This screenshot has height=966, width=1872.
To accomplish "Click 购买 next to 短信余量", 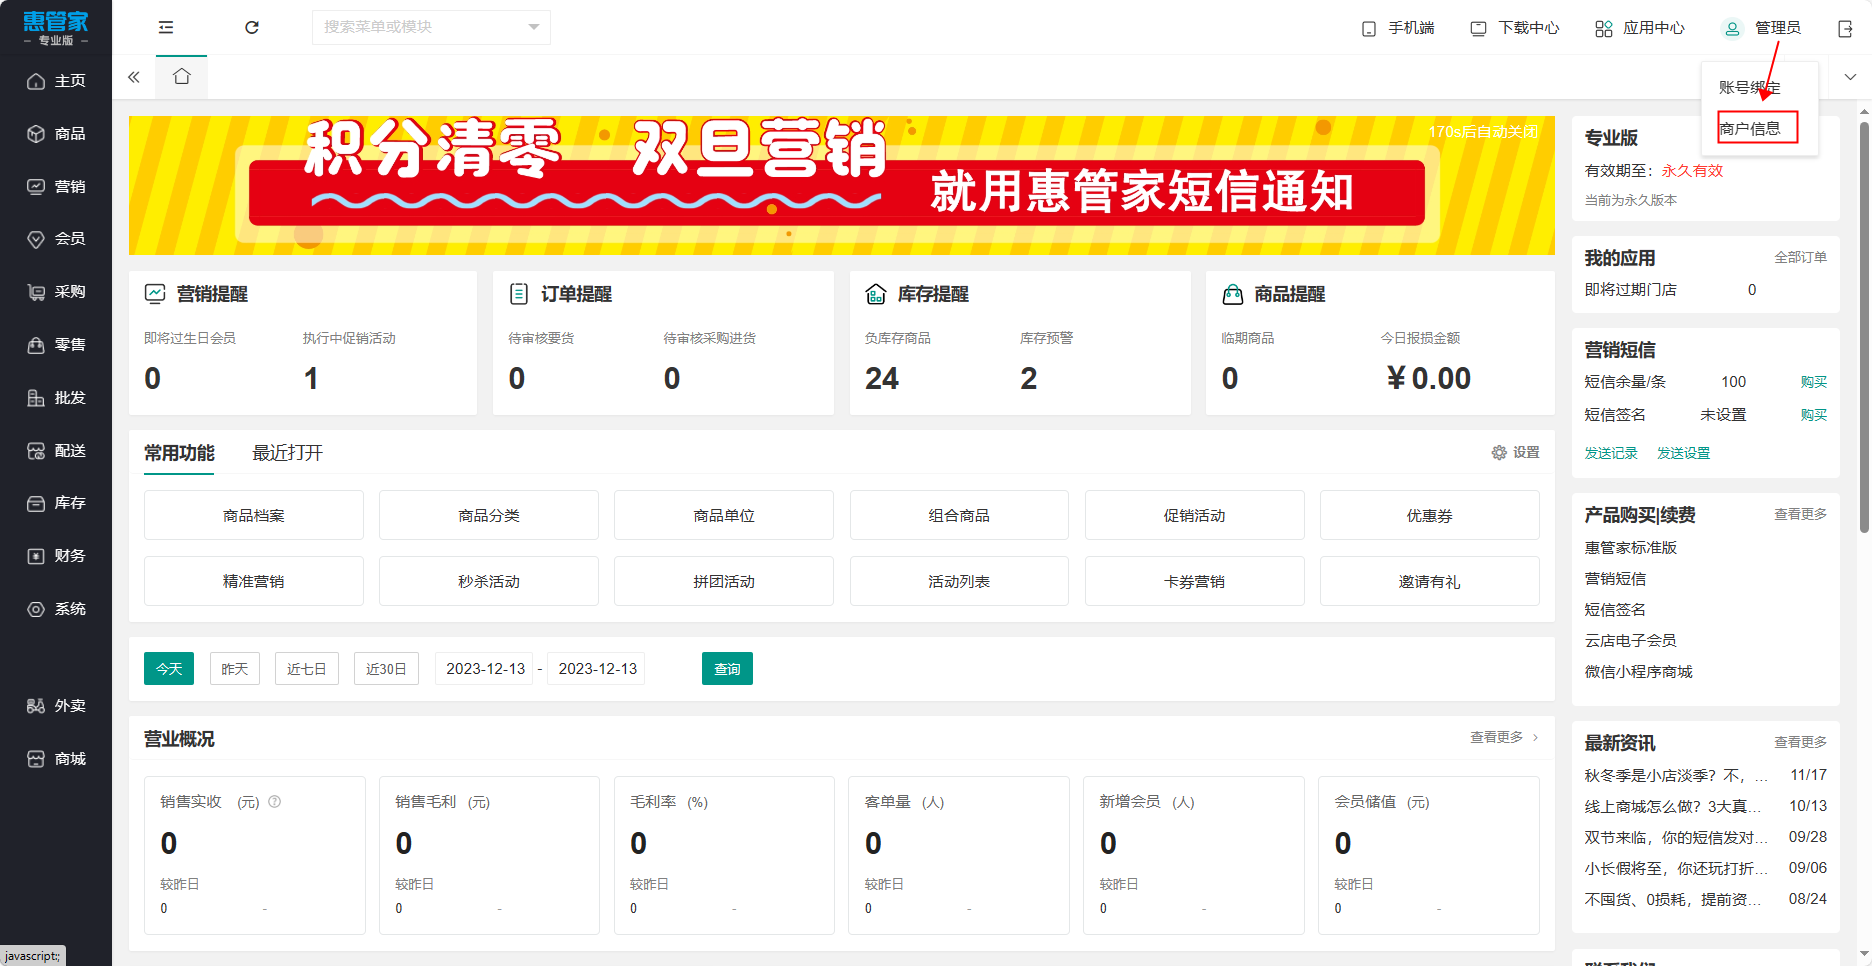I will 1814,382.
